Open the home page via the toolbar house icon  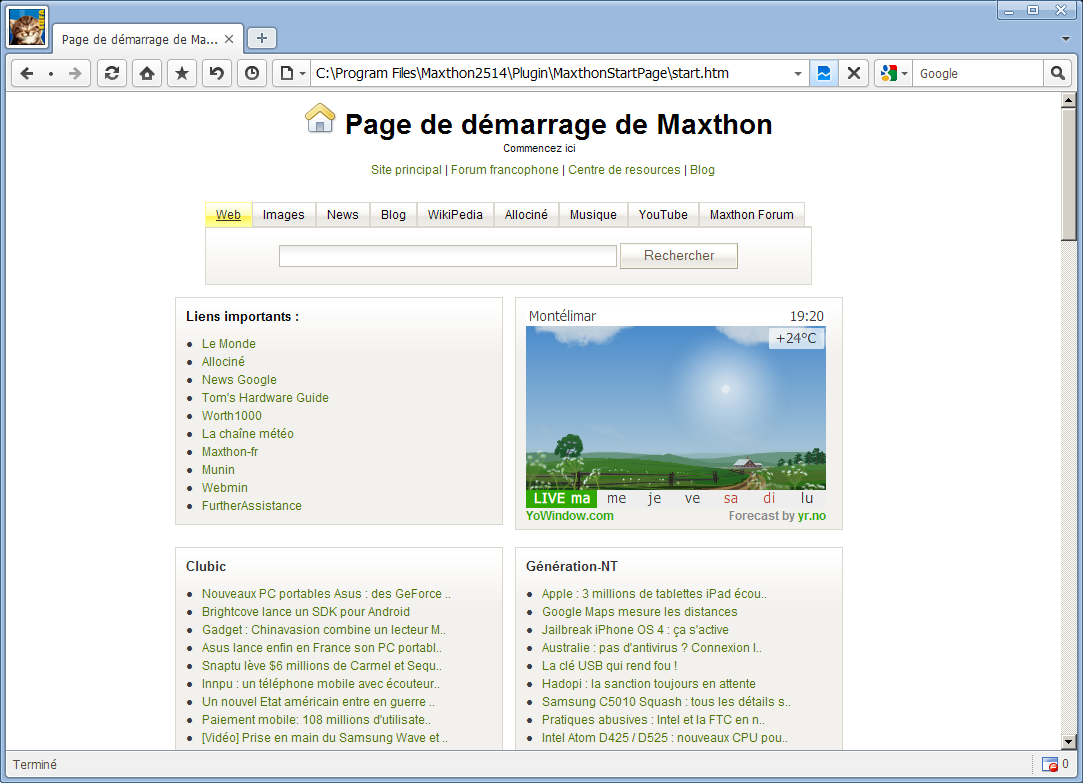pyautogui.click(x=147, y=73)
